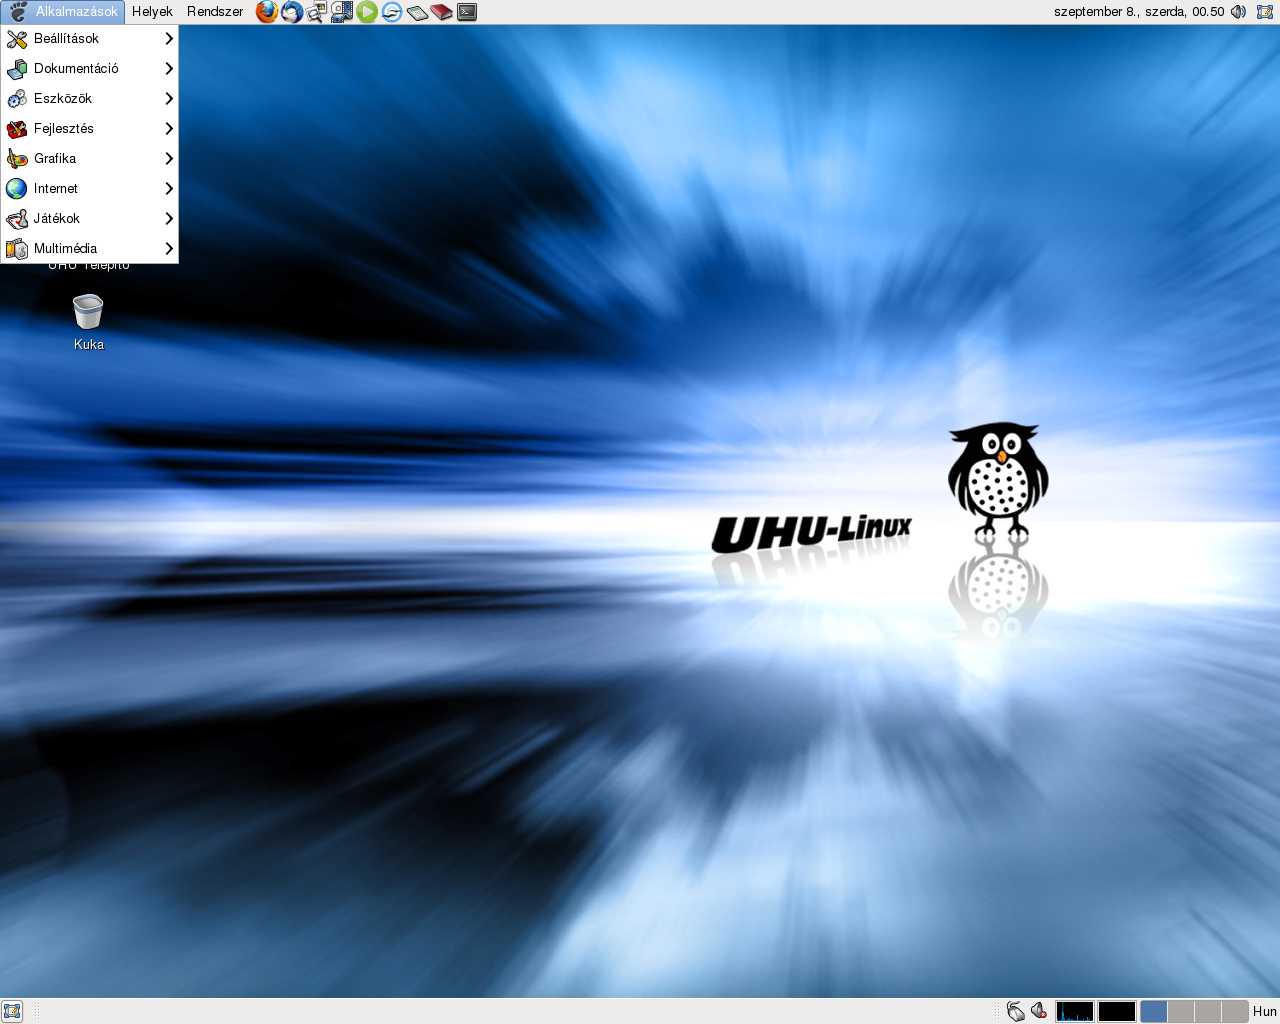1280x1024 pixels.
Task: Expand the Internet submenu
Action: pyautogui.click(x=89, y=188)
